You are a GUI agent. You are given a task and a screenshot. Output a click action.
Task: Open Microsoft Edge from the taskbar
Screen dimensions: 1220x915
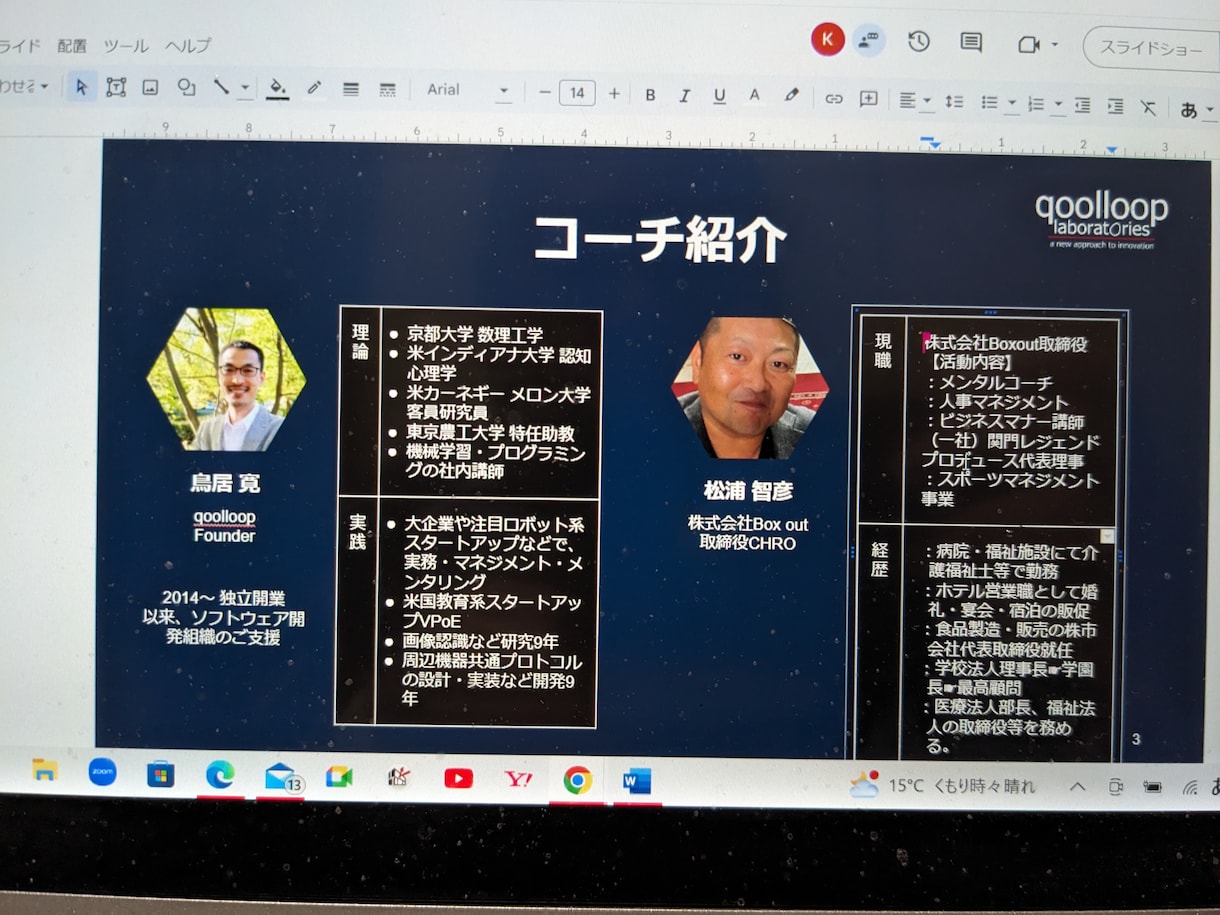click(220, 775)
